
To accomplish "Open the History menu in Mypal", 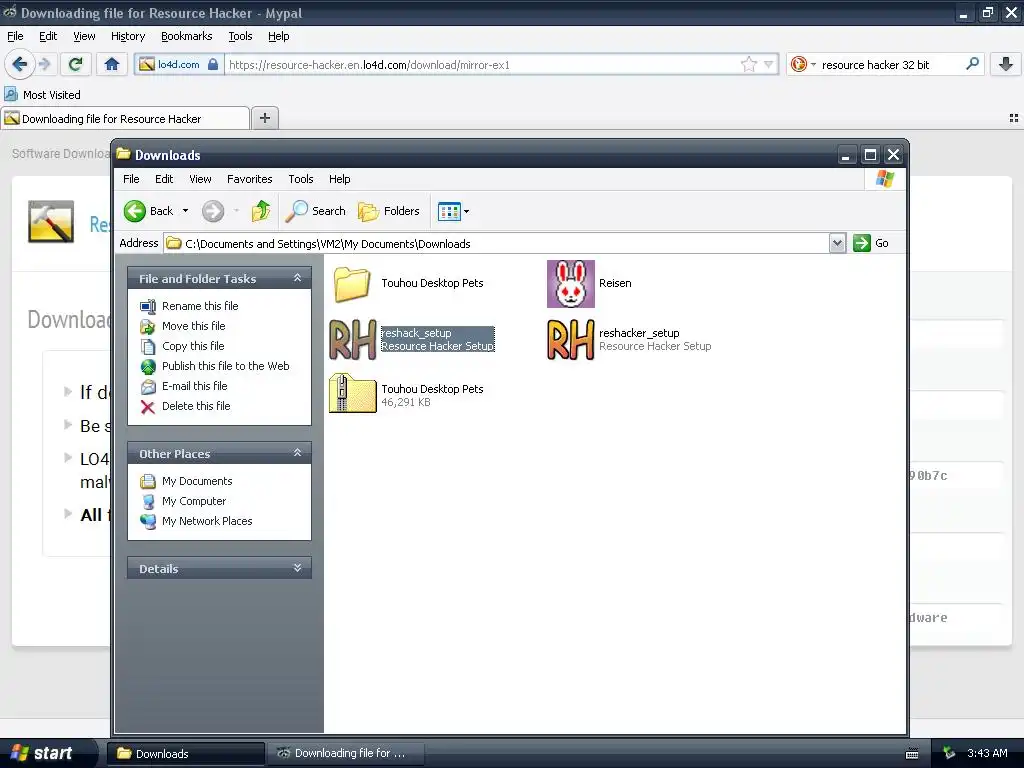I will pos(128,36).
